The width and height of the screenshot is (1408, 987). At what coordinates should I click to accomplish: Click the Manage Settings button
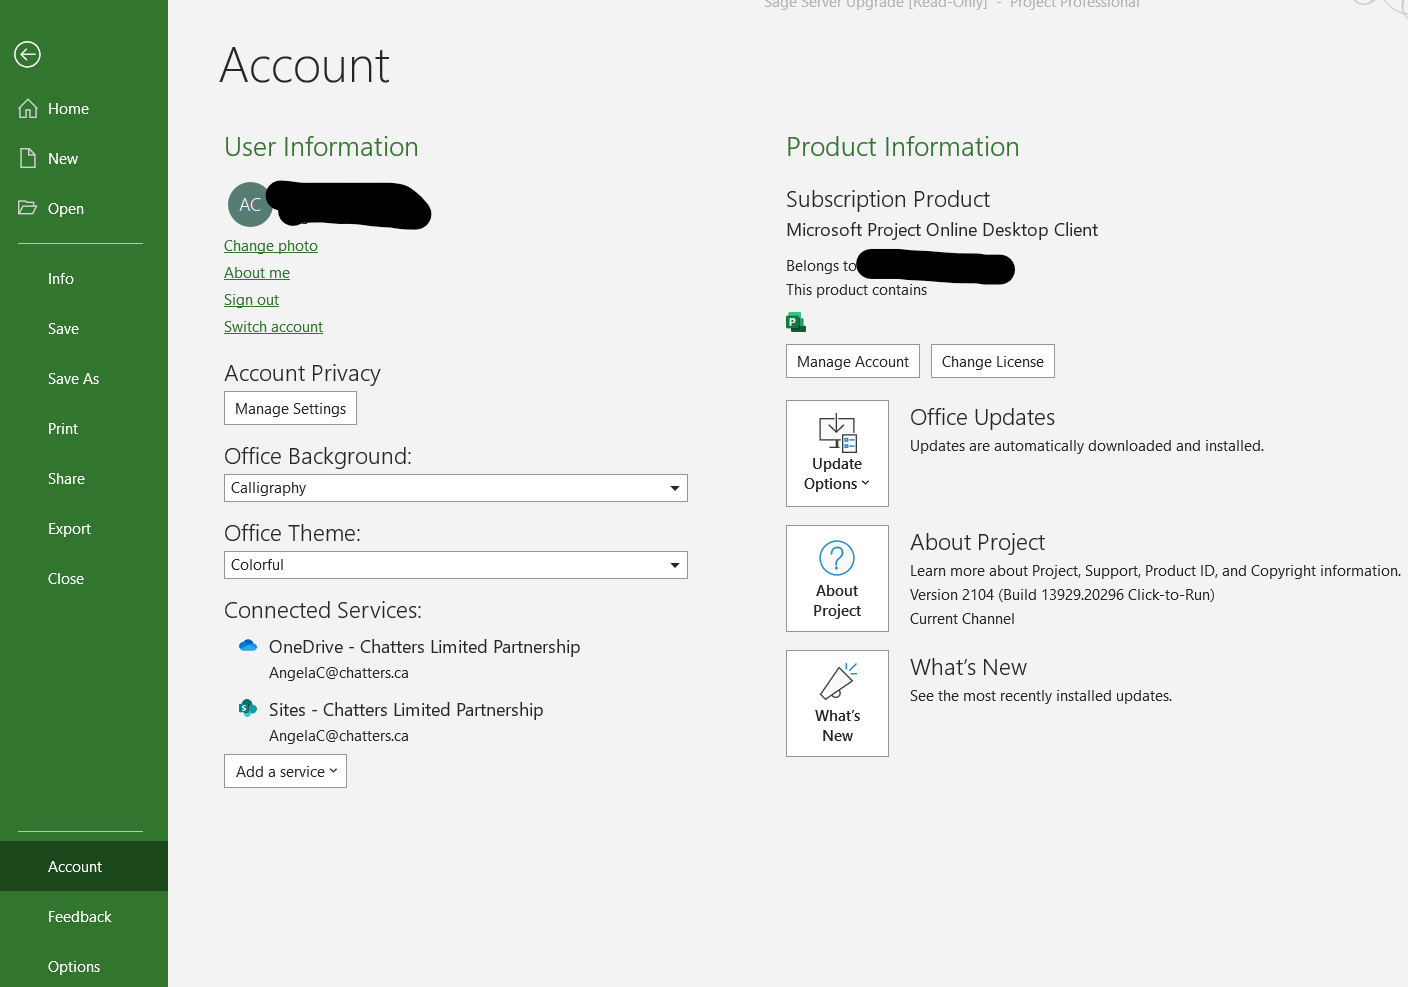pyautogui.click(x=290, y=408)
